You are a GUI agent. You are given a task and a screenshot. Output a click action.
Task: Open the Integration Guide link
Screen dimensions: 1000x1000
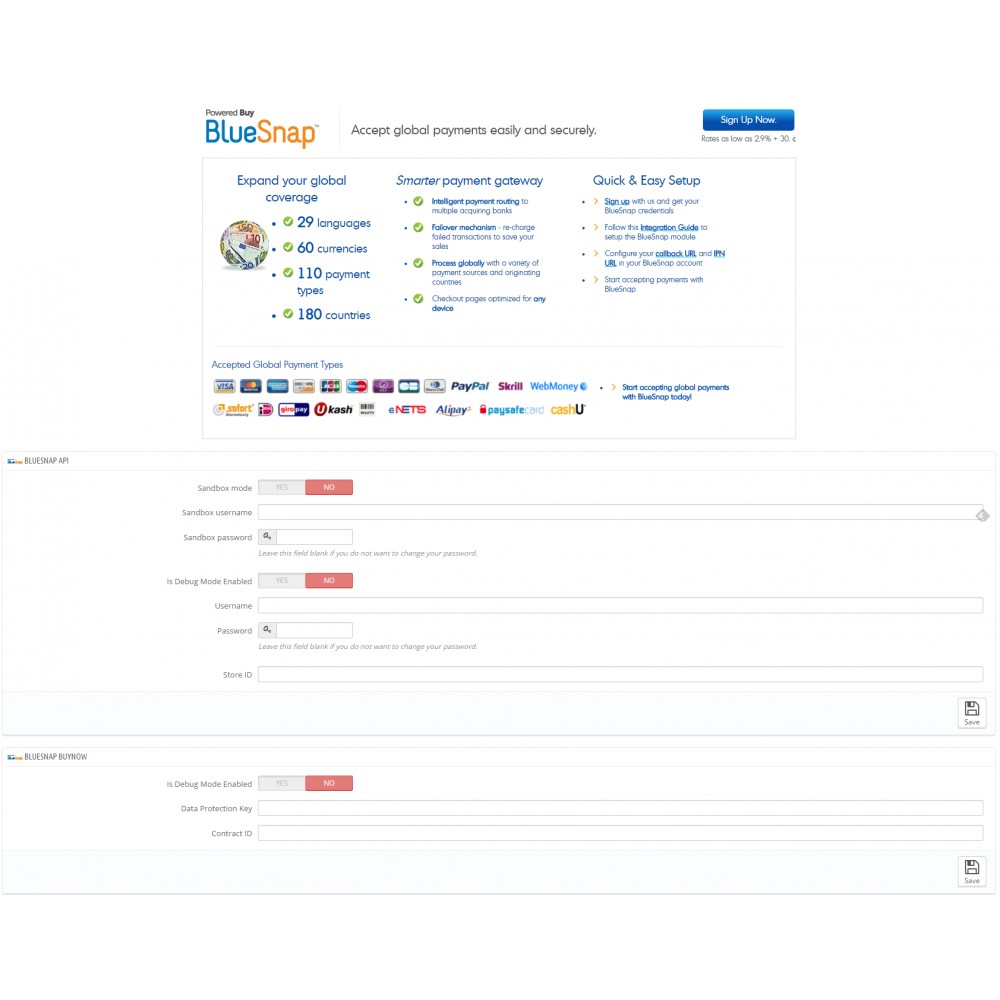[669, 228]
